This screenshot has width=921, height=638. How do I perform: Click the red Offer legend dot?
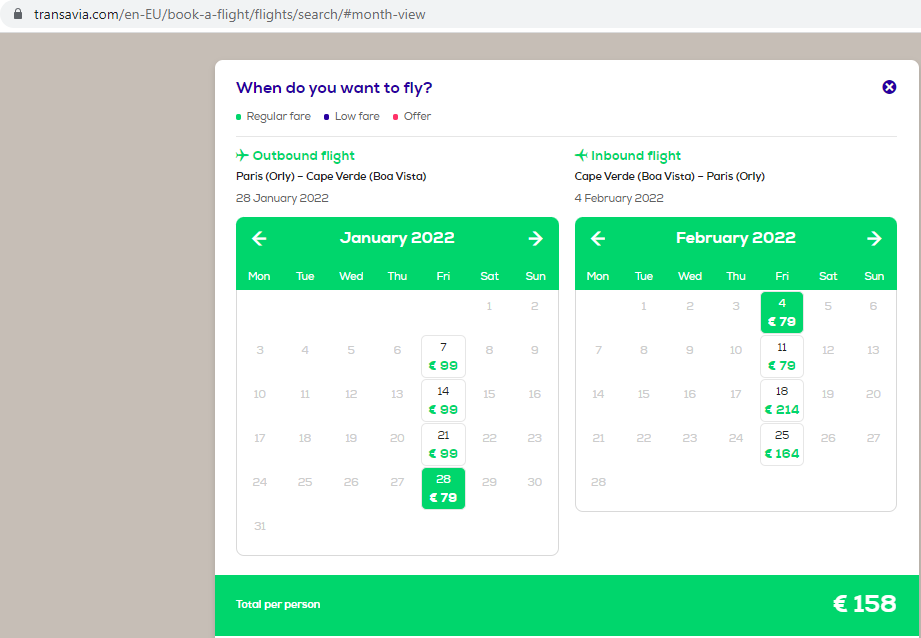[395, 117]
